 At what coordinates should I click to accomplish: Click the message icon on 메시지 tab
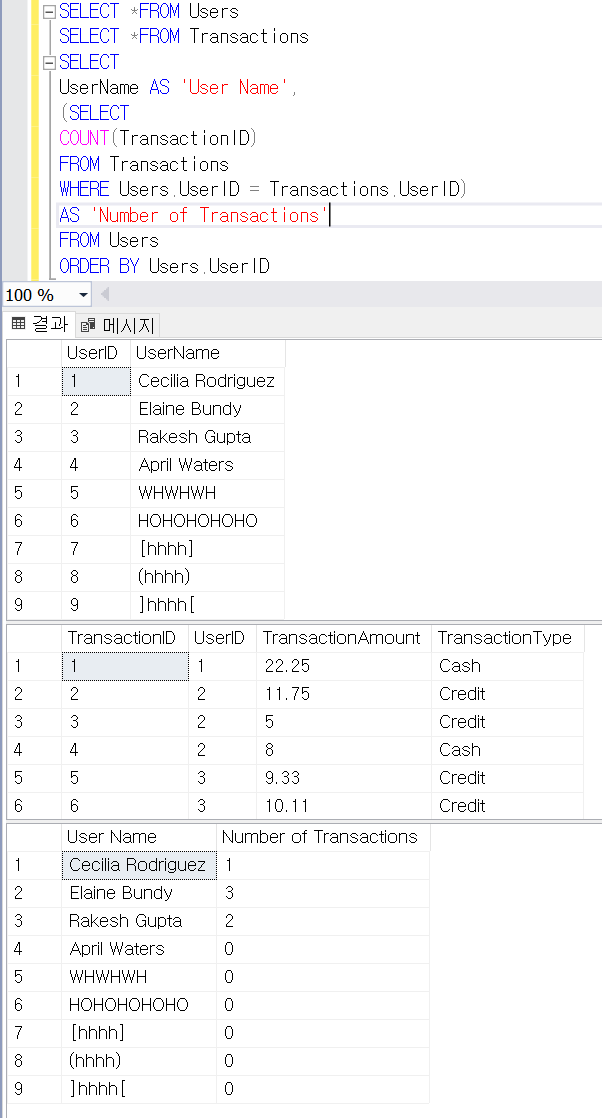pos(88,326)
